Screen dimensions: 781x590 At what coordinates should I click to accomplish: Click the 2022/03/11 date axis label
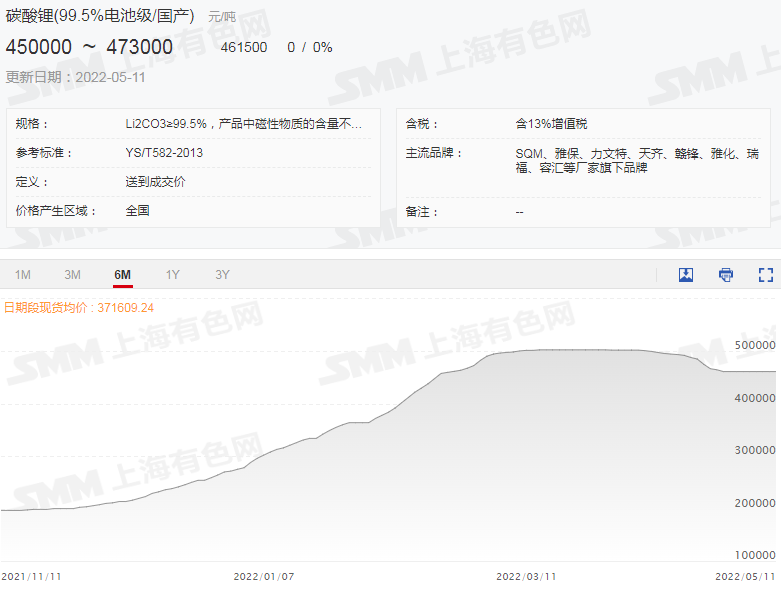point(526,576)
